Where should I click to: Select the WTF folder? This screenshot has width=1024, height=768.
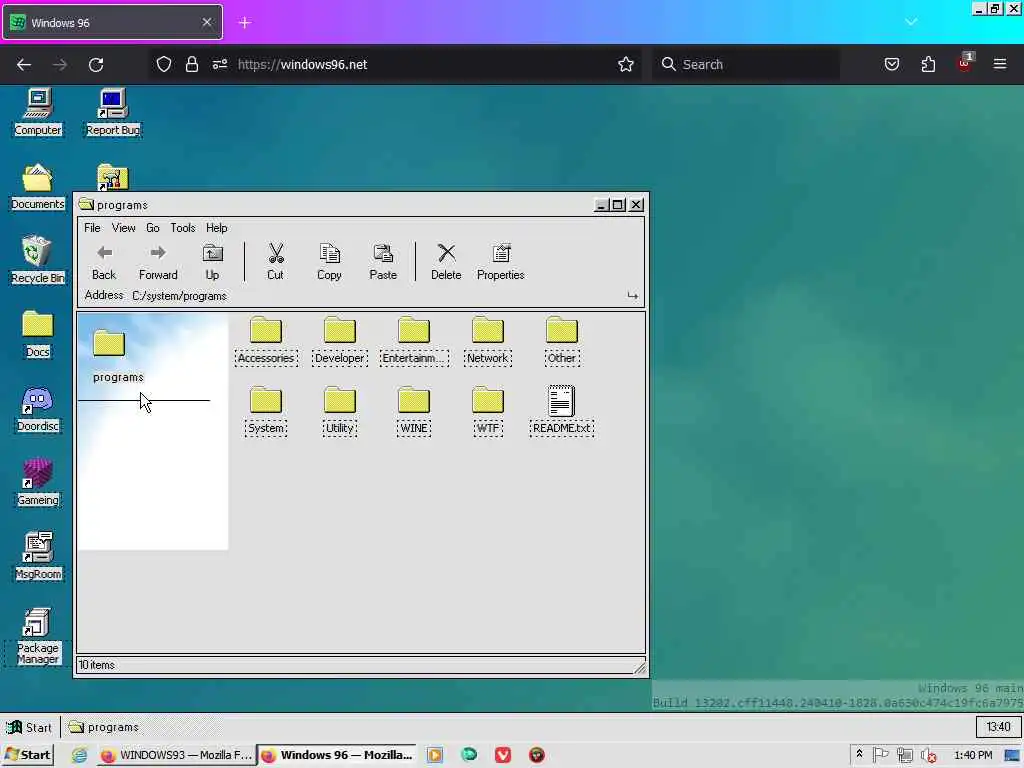[x=488, y=411]
